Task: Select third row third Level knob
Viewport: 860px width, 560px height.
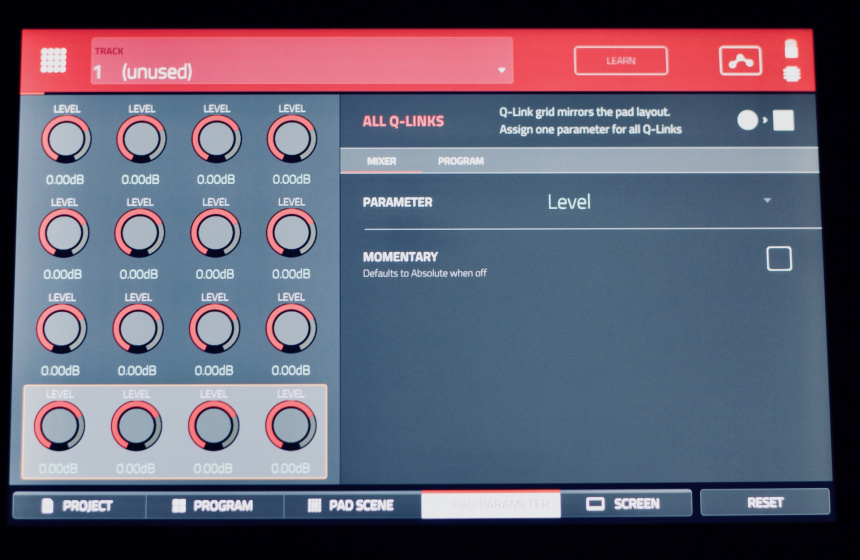Action: click(214, 329)
